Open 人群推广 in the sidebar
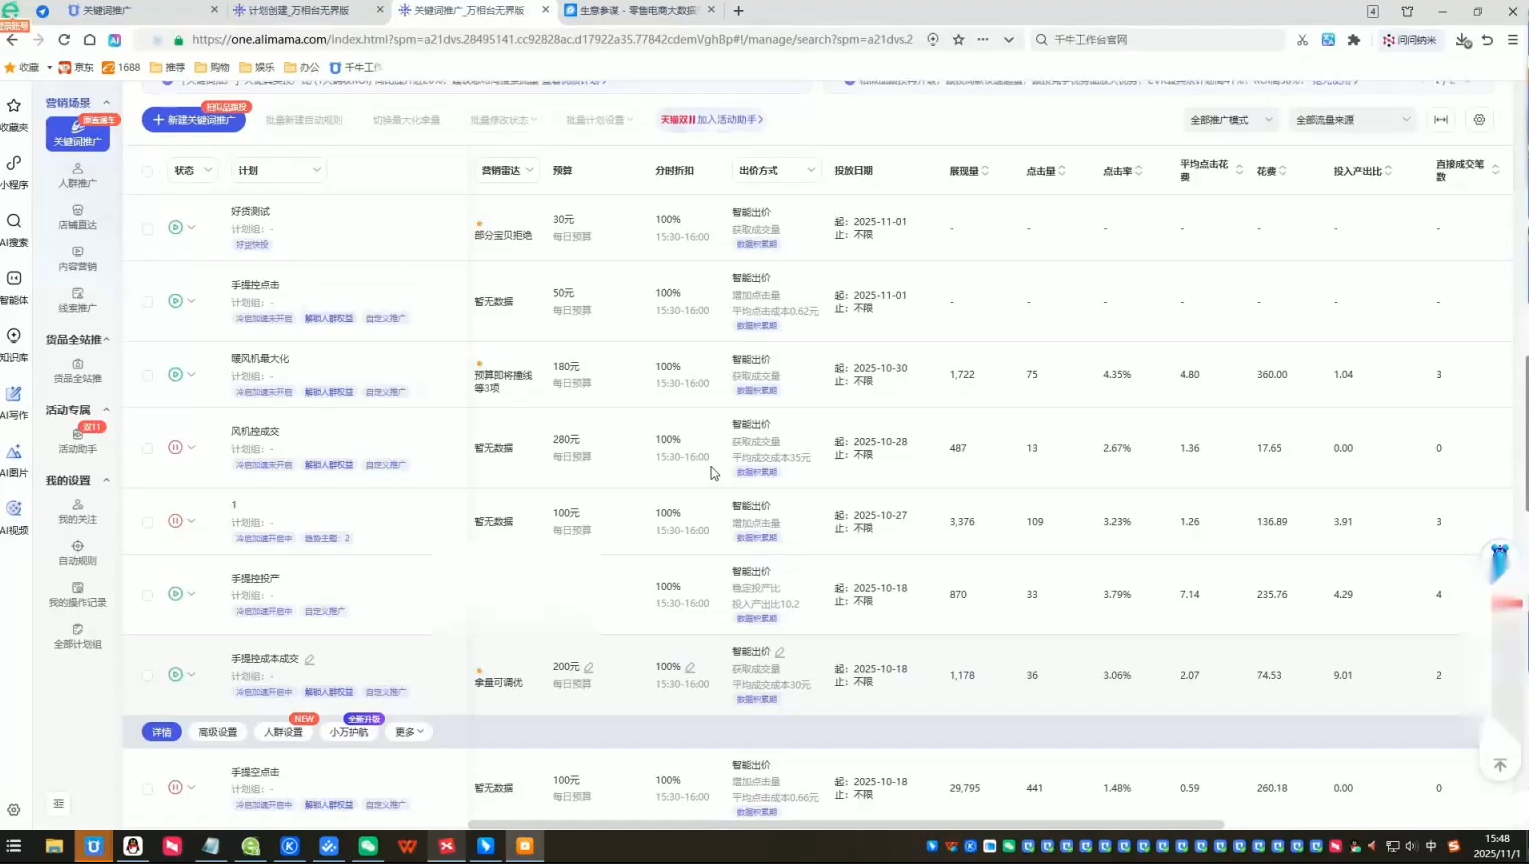This screenshot has height=864, width=1529. pos(77,175)
